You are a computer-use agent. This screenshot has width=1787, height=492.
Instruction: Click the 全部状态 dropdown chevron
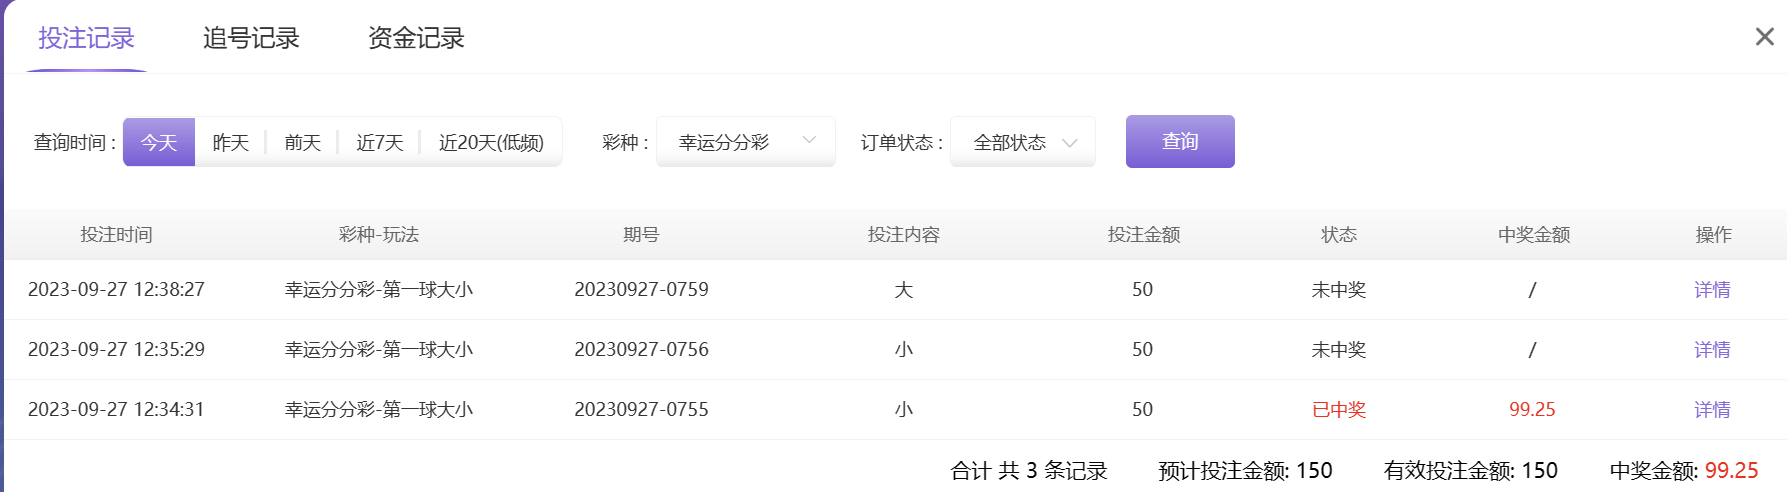1069,142
